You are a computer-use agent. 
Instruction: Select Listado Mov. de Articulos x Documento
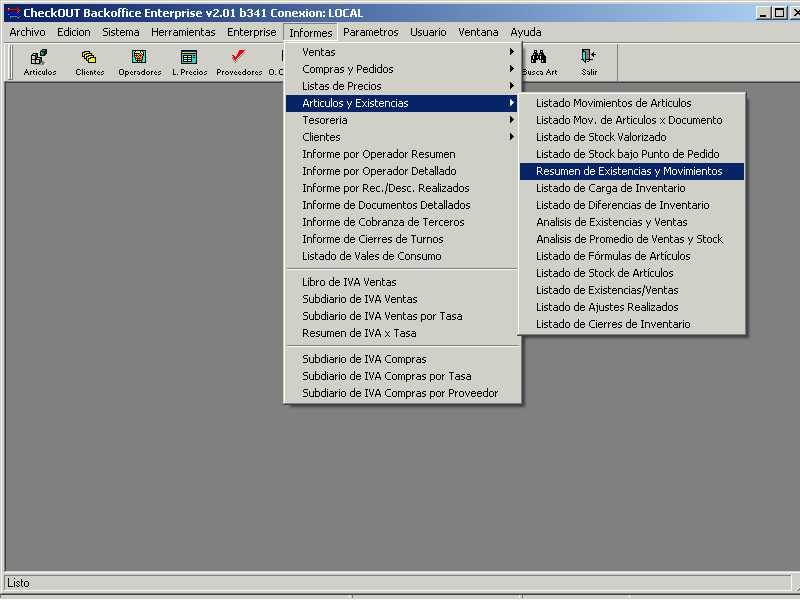coord(632,120)
